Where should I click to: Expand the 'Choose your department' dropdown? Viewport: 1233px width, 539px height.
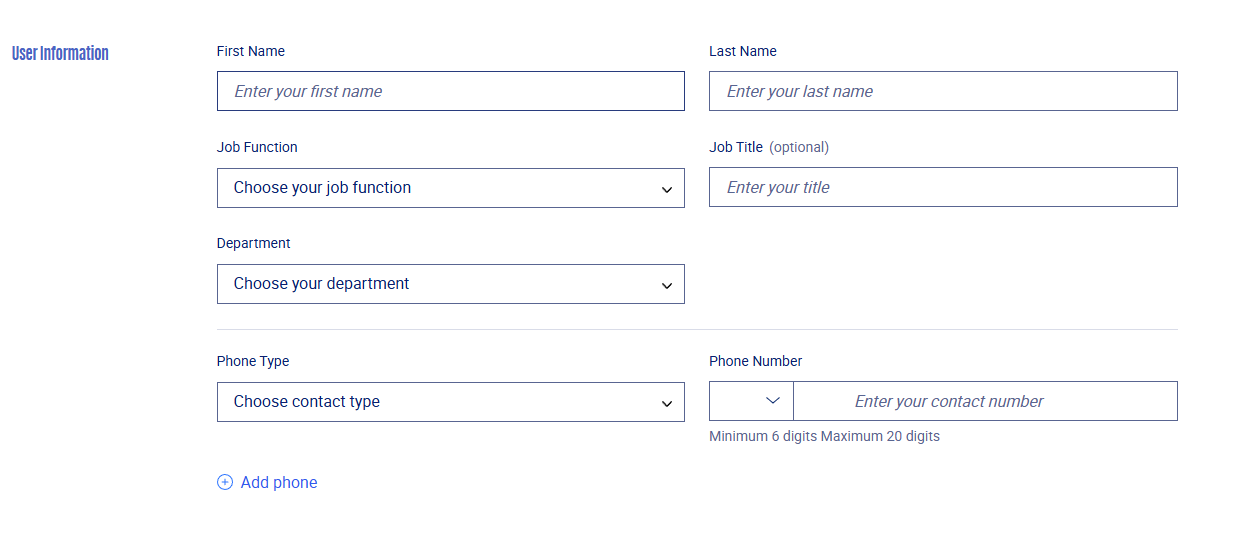click(451, 284)
